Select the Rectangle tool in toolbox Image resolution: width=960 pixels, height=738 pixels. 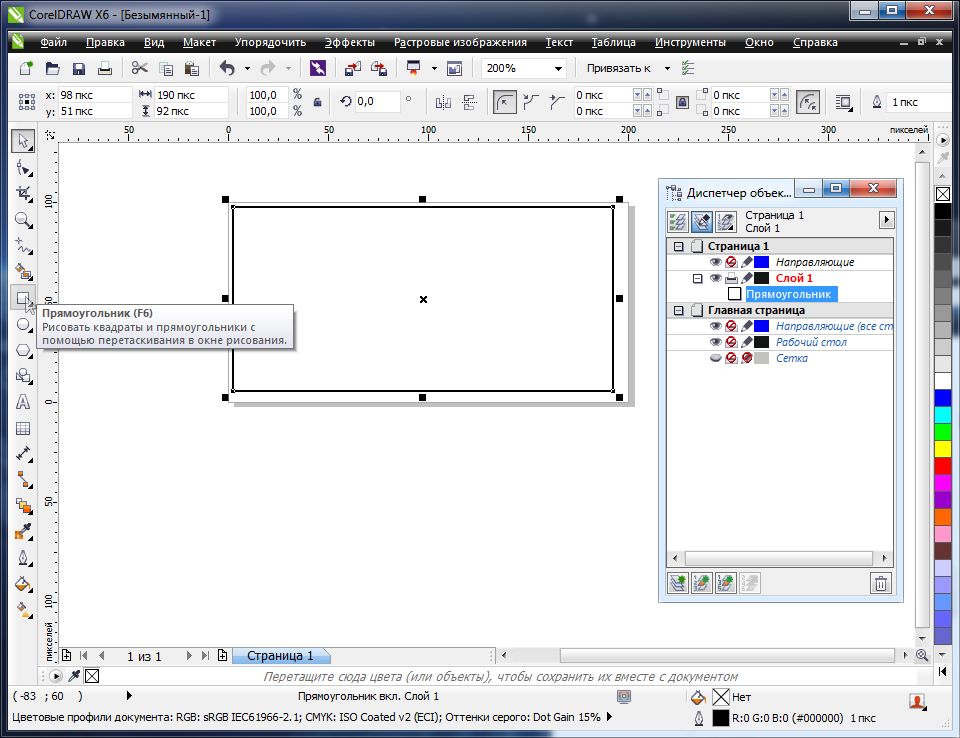[x=22, y=297]
